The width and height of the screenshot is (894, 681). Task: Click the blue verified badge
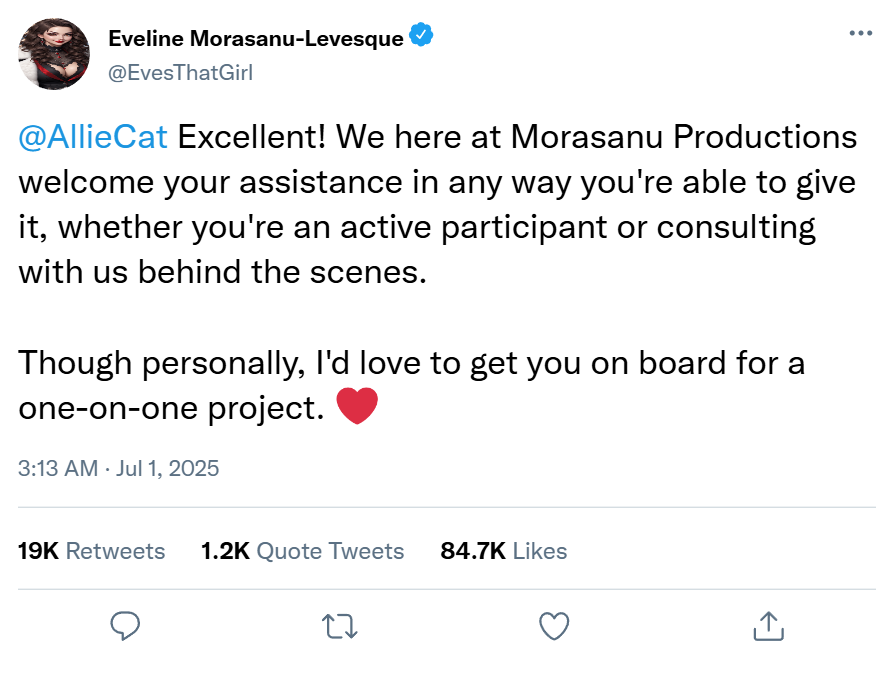click(x=422, y=38)
